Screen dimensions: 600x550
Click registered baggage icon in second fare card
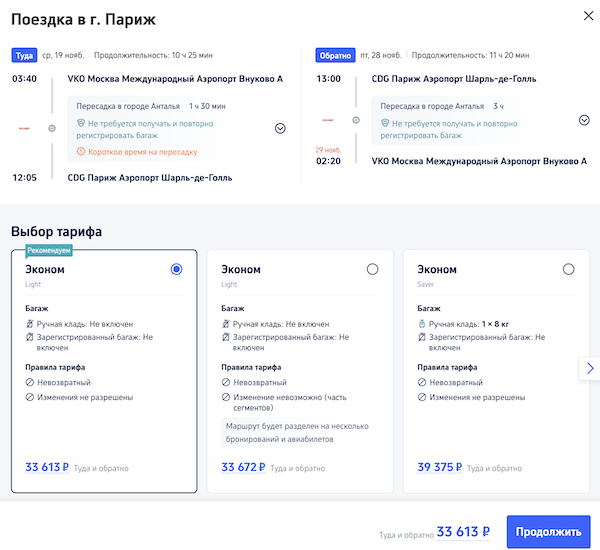[226, 338]
